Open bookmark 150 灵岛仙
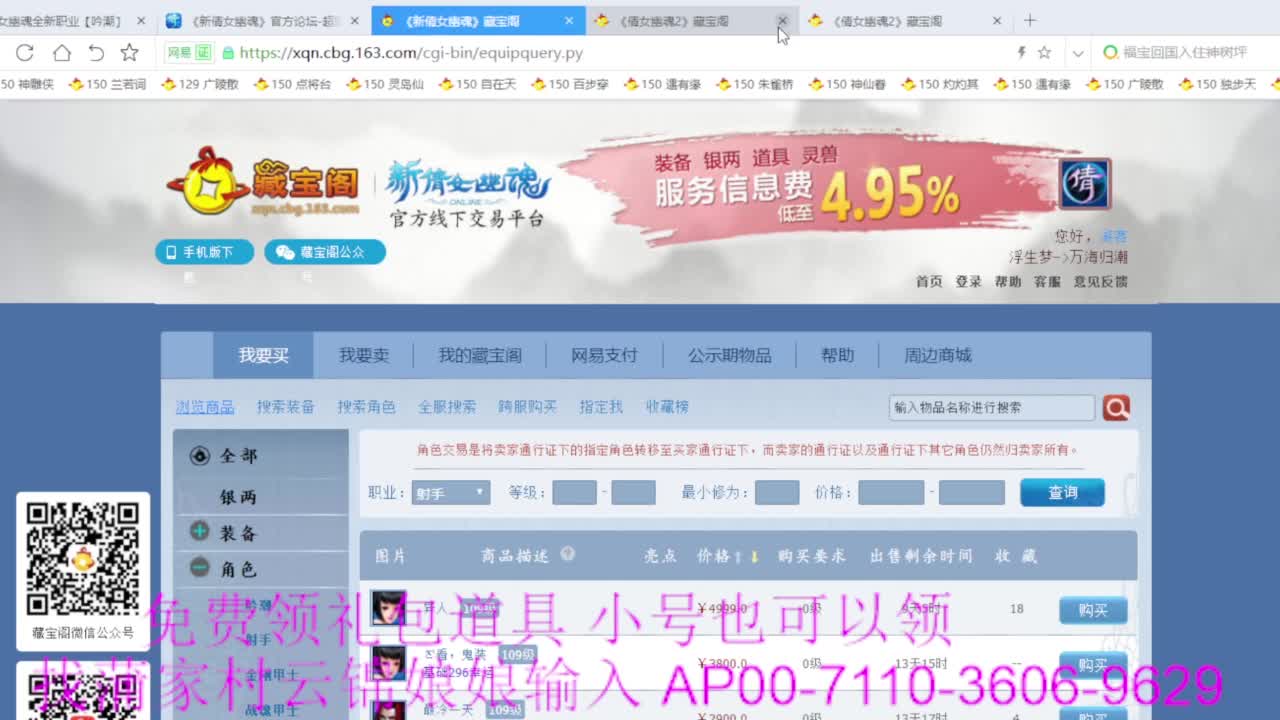Viewport: 1280px width, 720px height. [x=385, y=84]
